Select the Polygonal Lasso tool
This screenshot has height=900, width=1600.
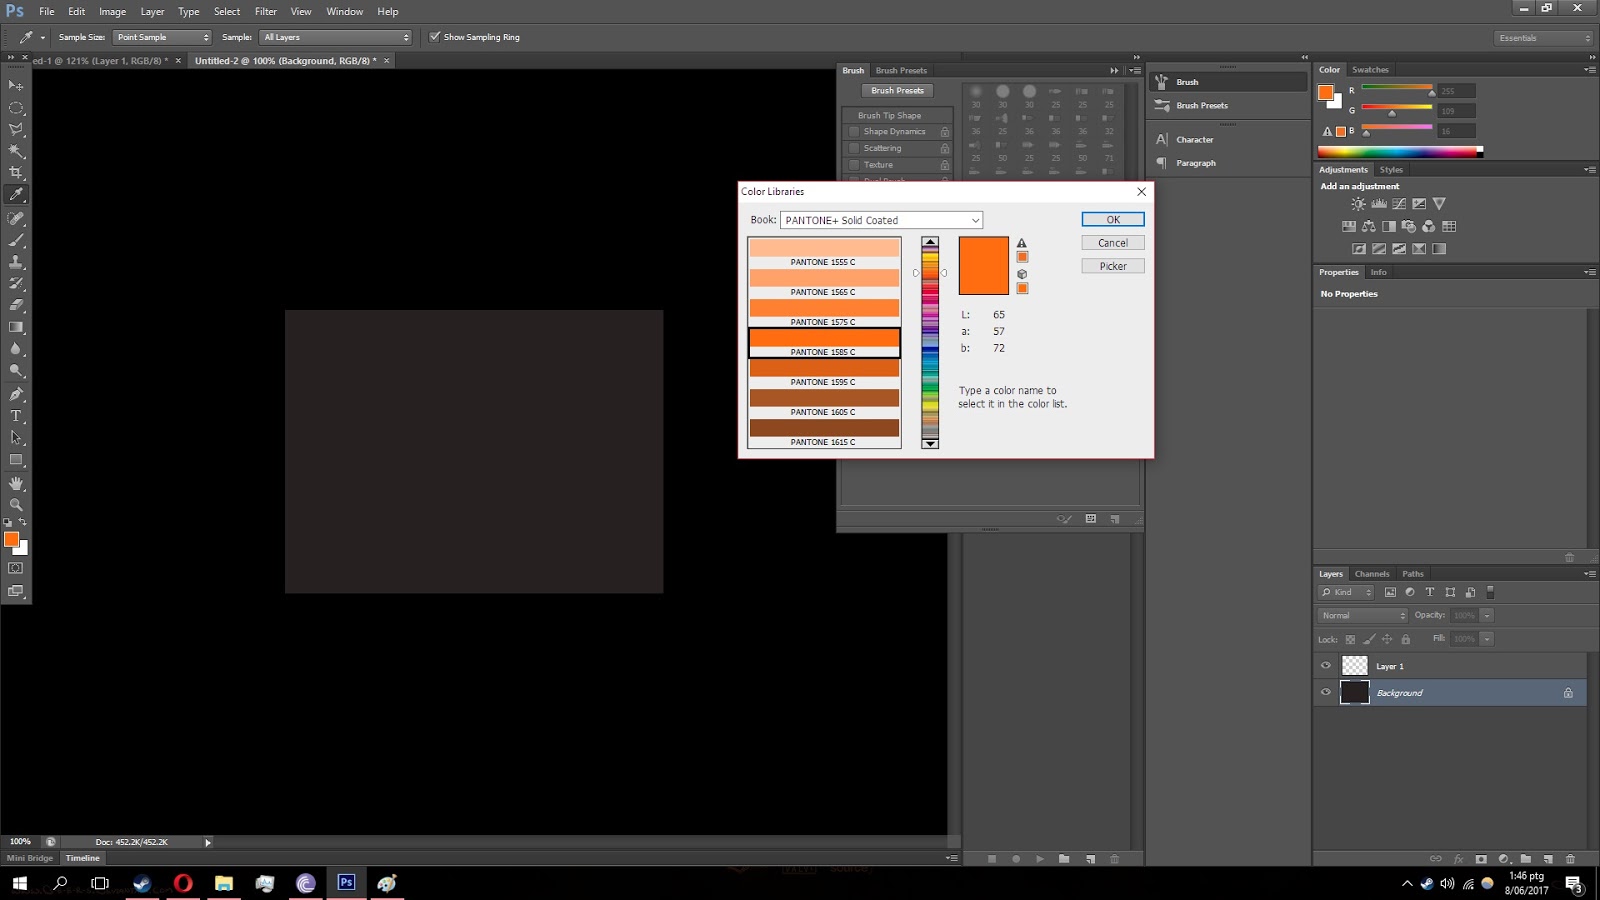coord(16,129)
